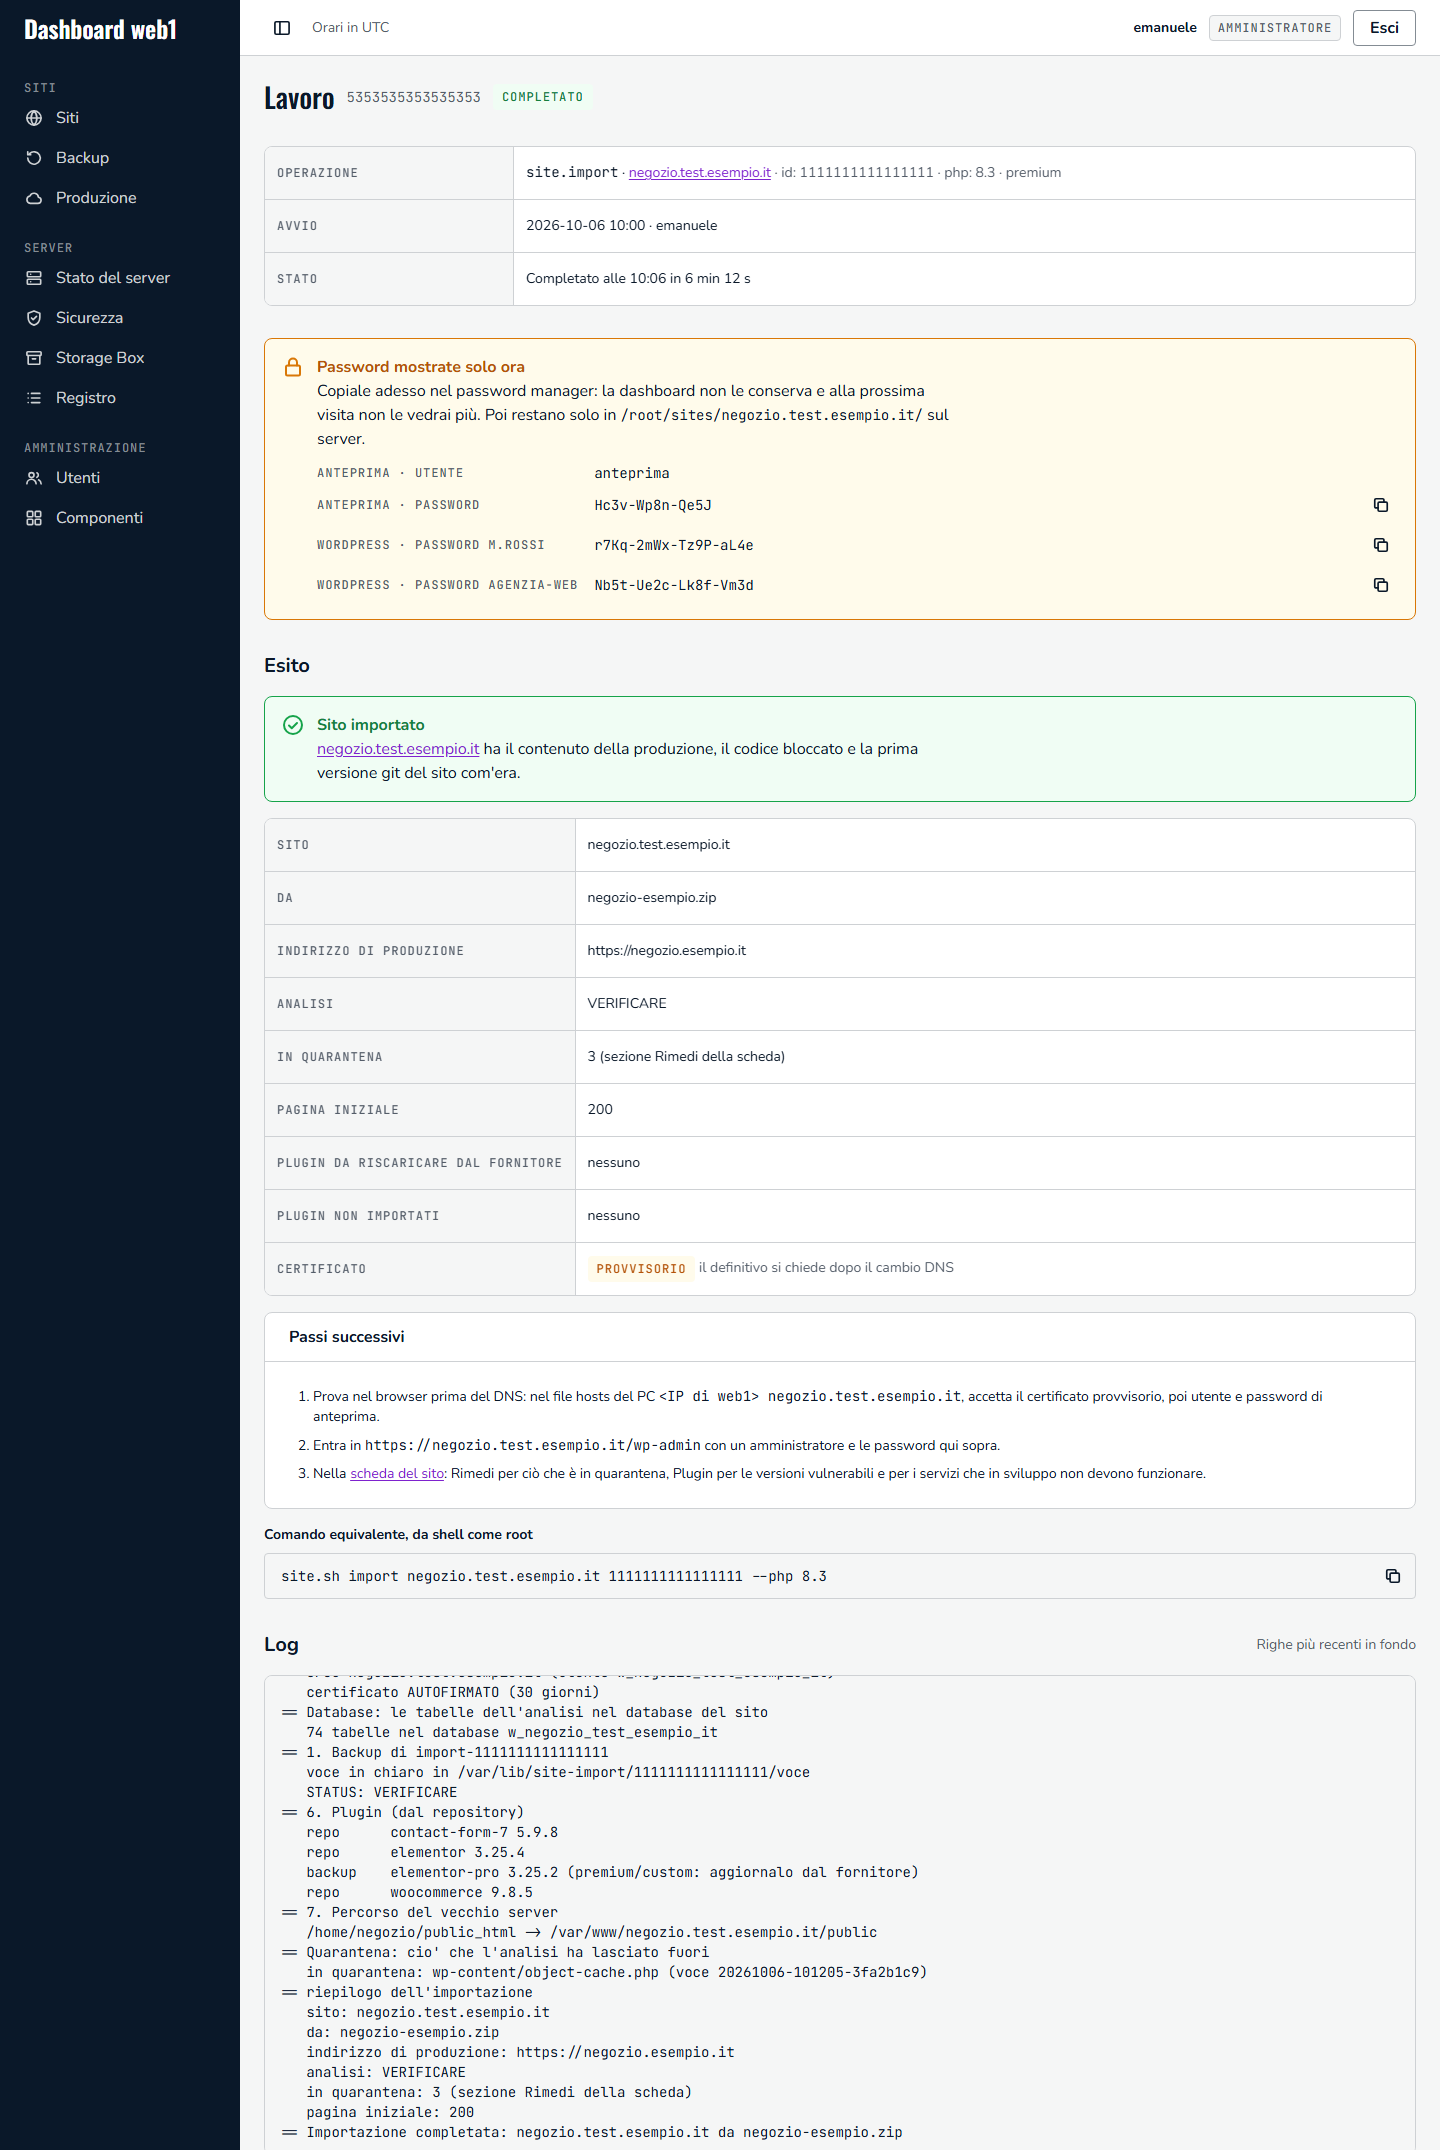Click log line 'STATUS: VERIFICARE'

tap(382, 1793)
